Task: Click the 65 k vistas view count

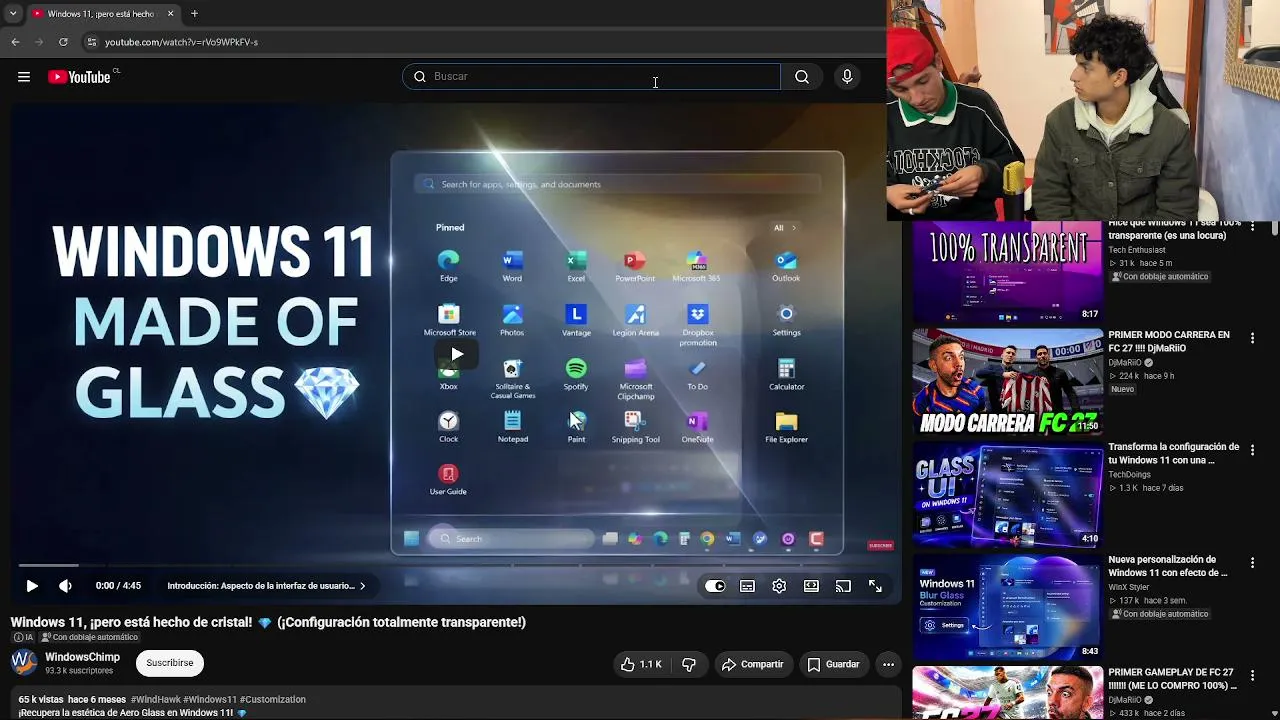Action: pos(41,700)
